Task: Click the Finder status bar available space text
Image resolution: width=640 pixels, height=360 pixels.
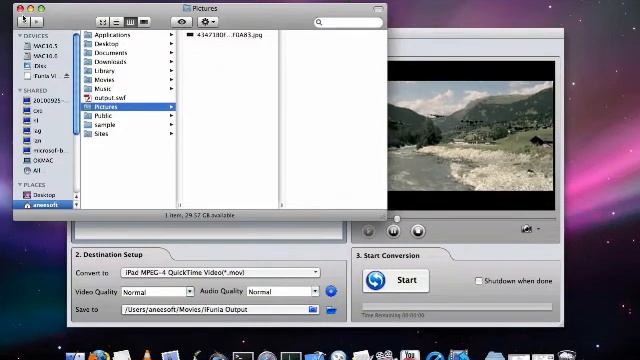Action: [200, 215]
